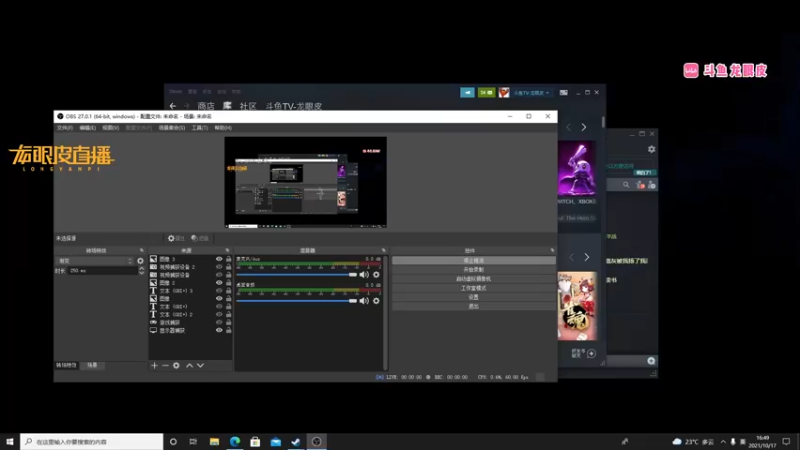Click the Steam profile avatar
The height and width of the screenshot is (450, 800).
pos(504,92)
